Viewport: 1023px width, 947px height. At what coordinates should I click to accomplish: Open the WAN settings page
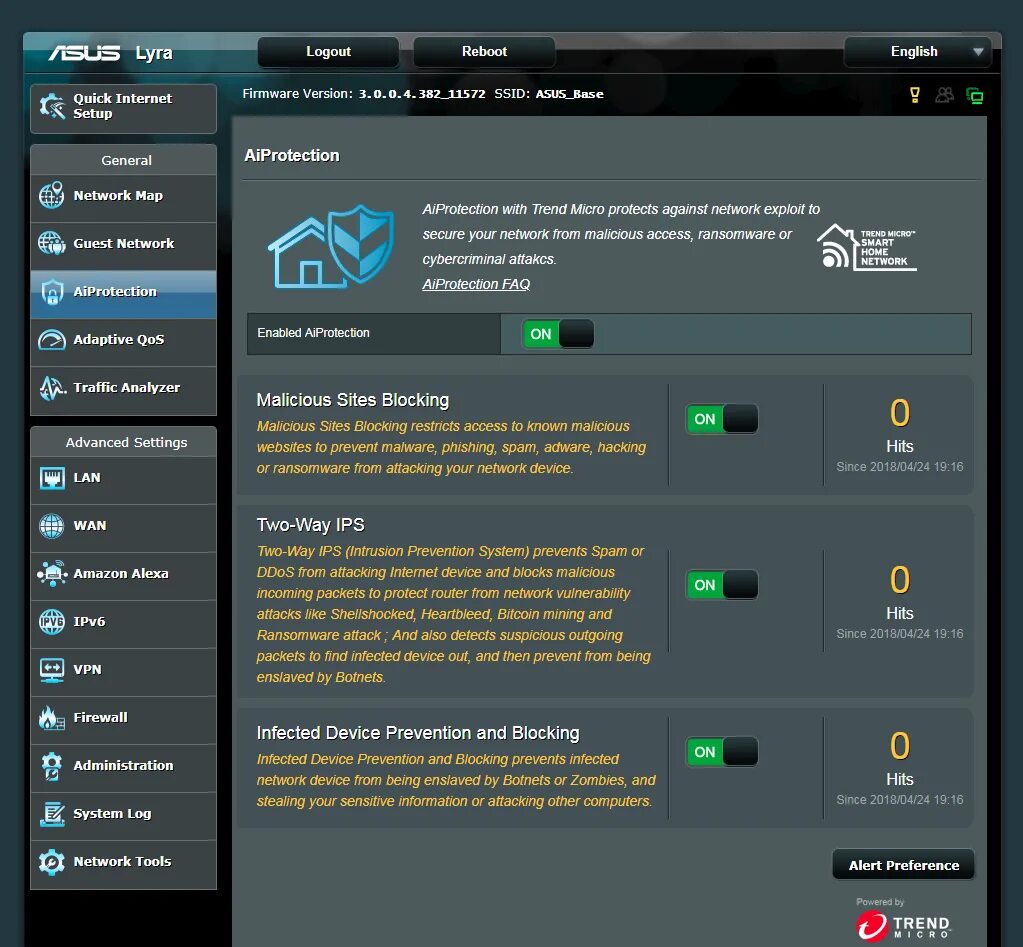[x=123, y=526]
